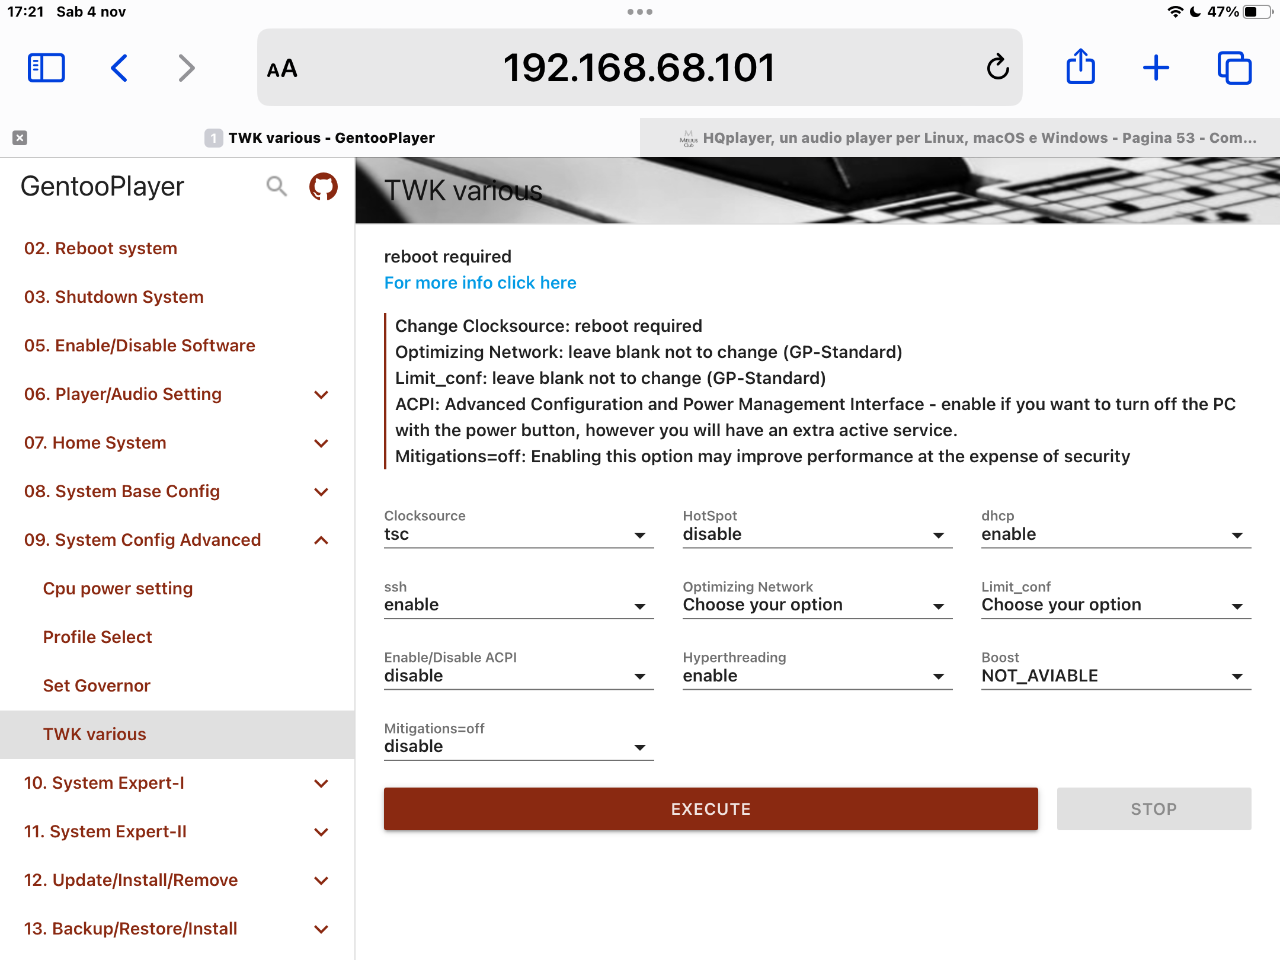
Task: Tap the 192.168.68.101 address bar
Action: (640, 67)
